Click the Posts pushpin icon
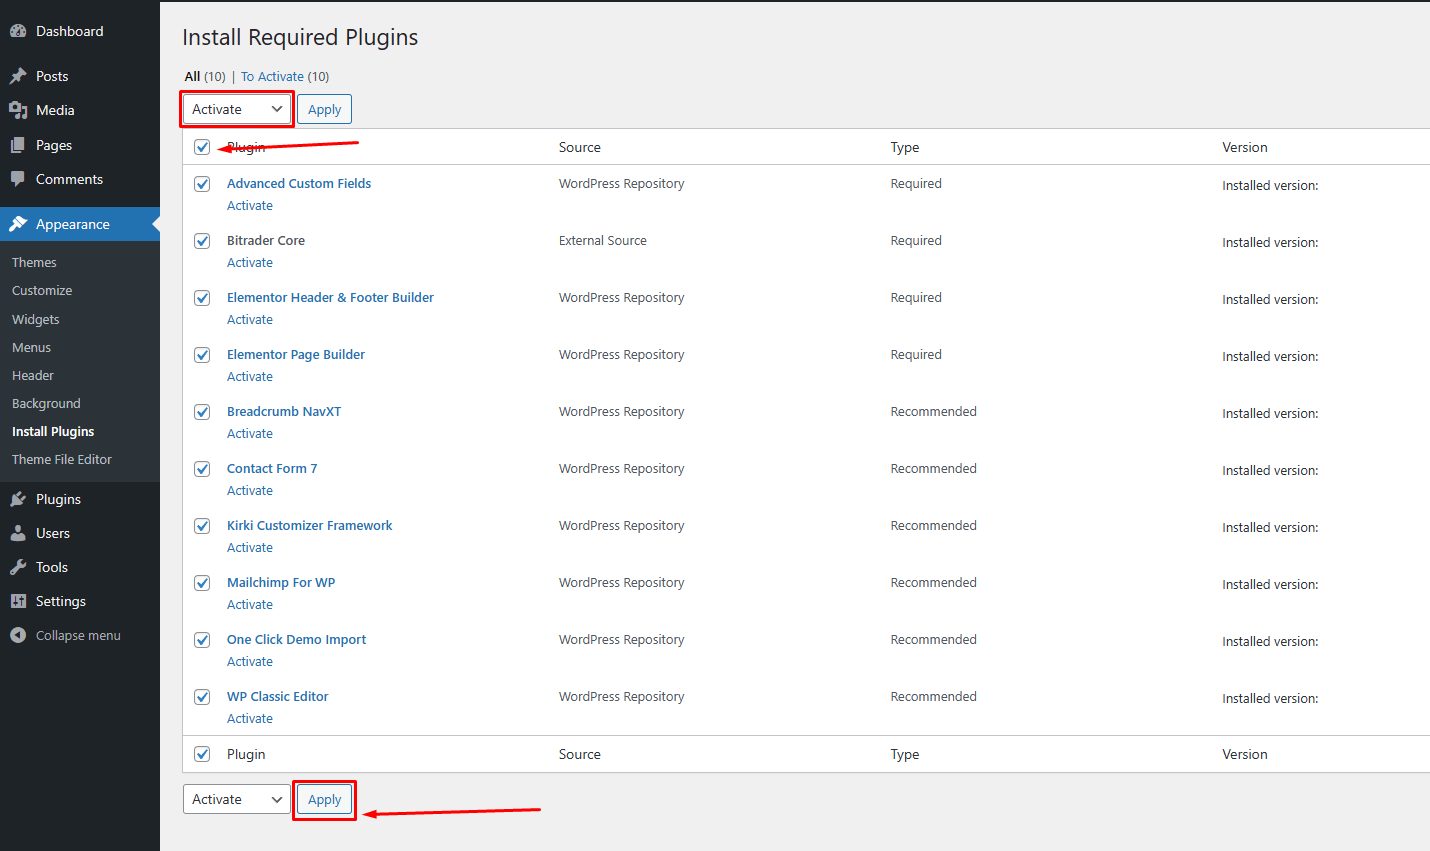Screen dimensions: 1430x851 tap(18, 76)
